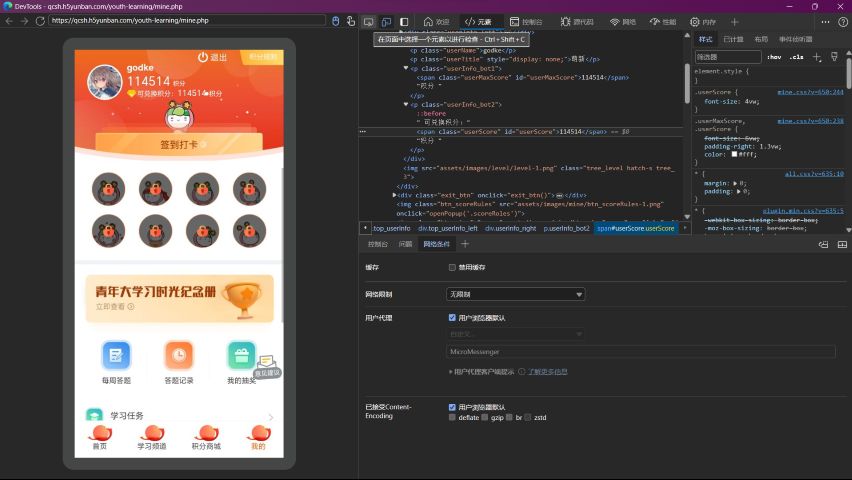Open the Memory (内存) tab
This screenshot has width=852, height=480.
click(703, 22)
